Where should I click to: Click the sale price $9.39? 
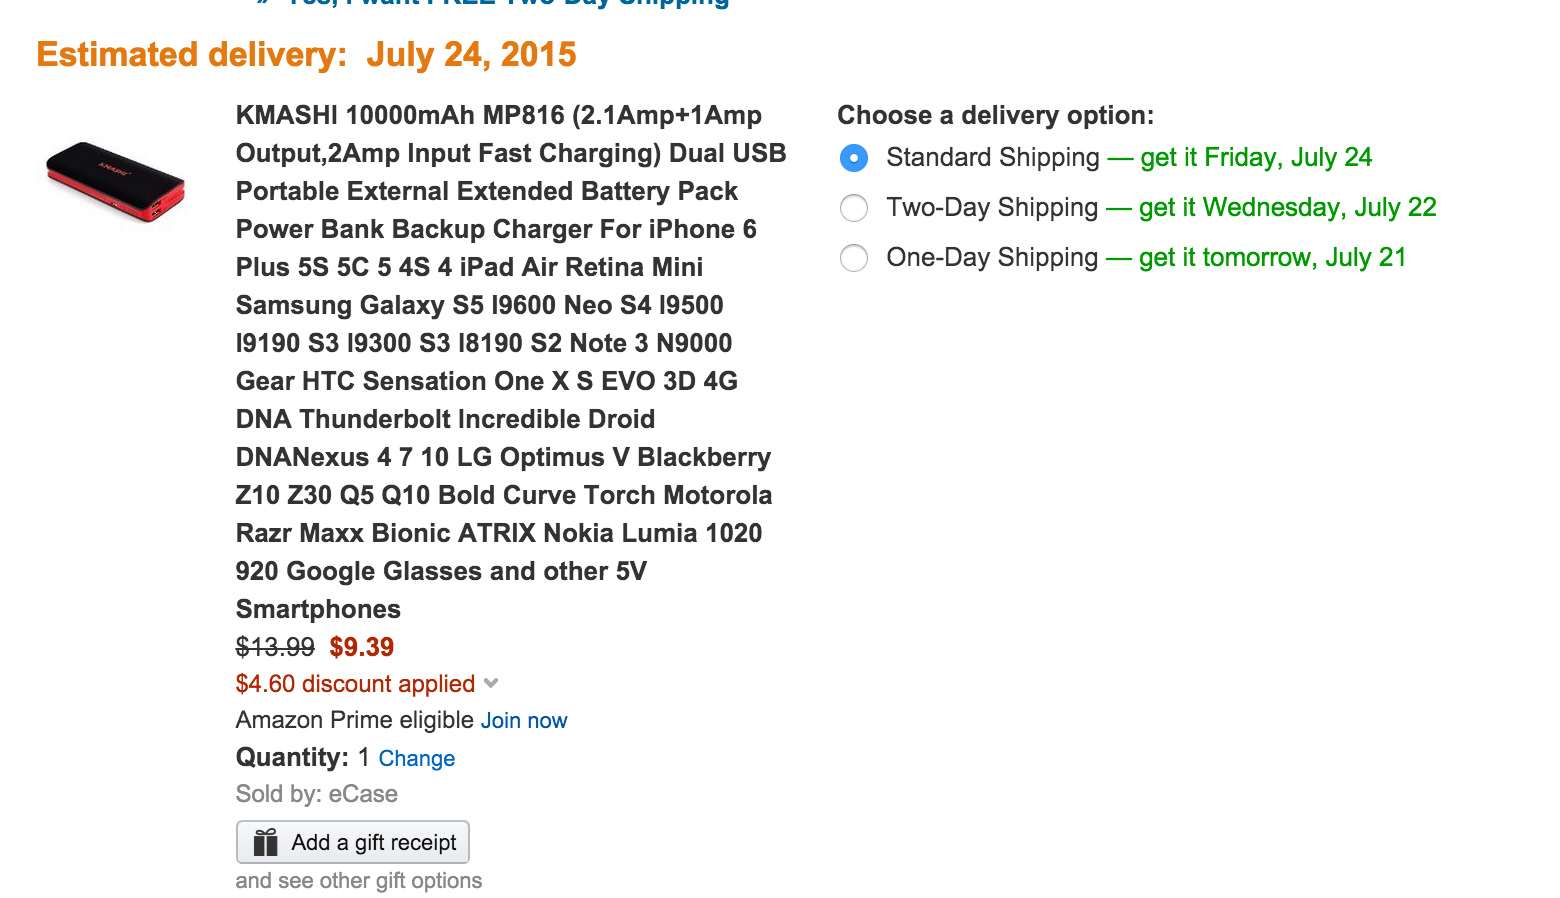362,646
